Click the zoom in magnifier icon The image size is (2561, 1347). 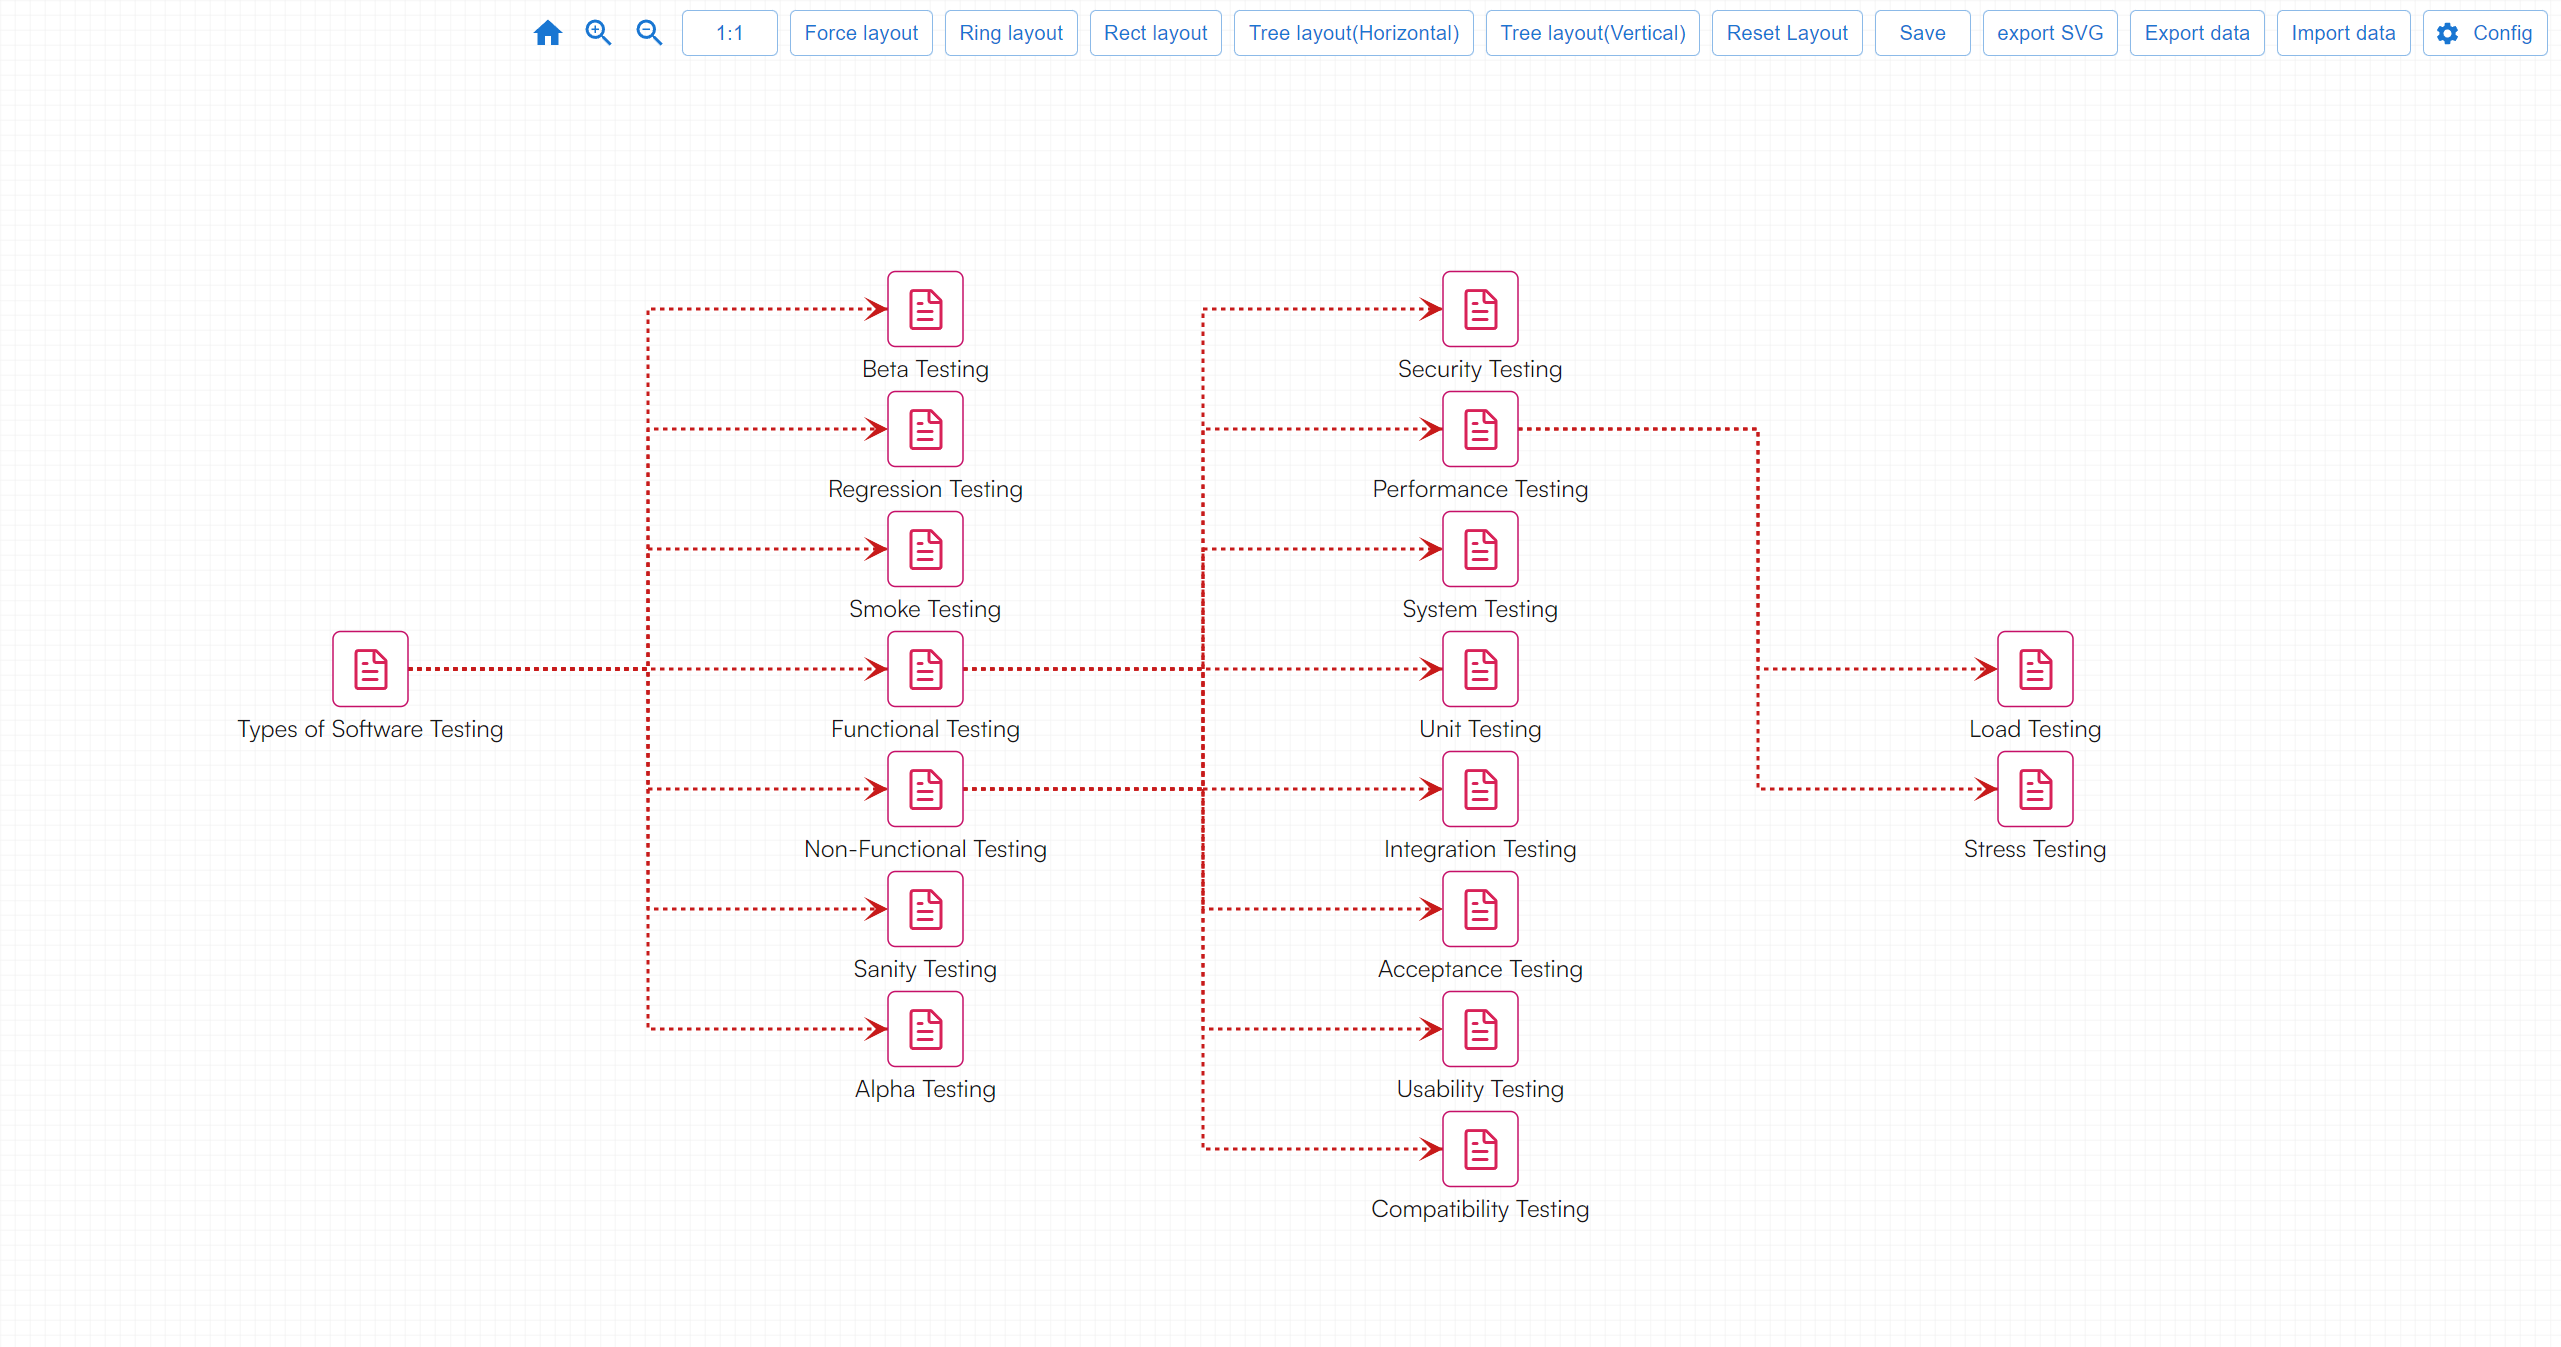click(x=598, y=33)
